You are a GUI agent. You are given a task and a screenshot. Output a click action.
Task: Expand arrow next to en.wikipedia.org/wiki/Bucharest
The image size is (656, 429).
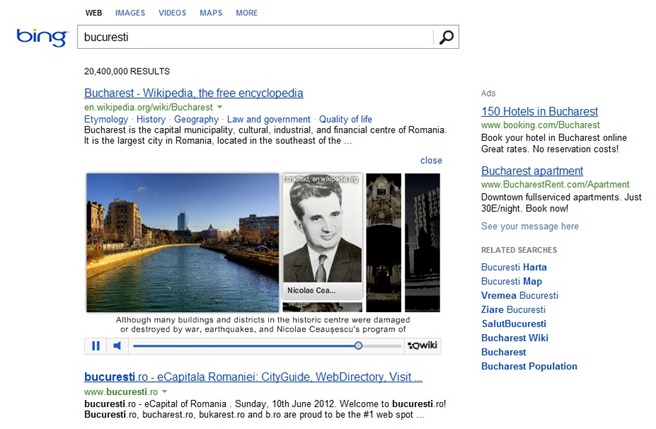pyautogui.click(x=220, y=107)
